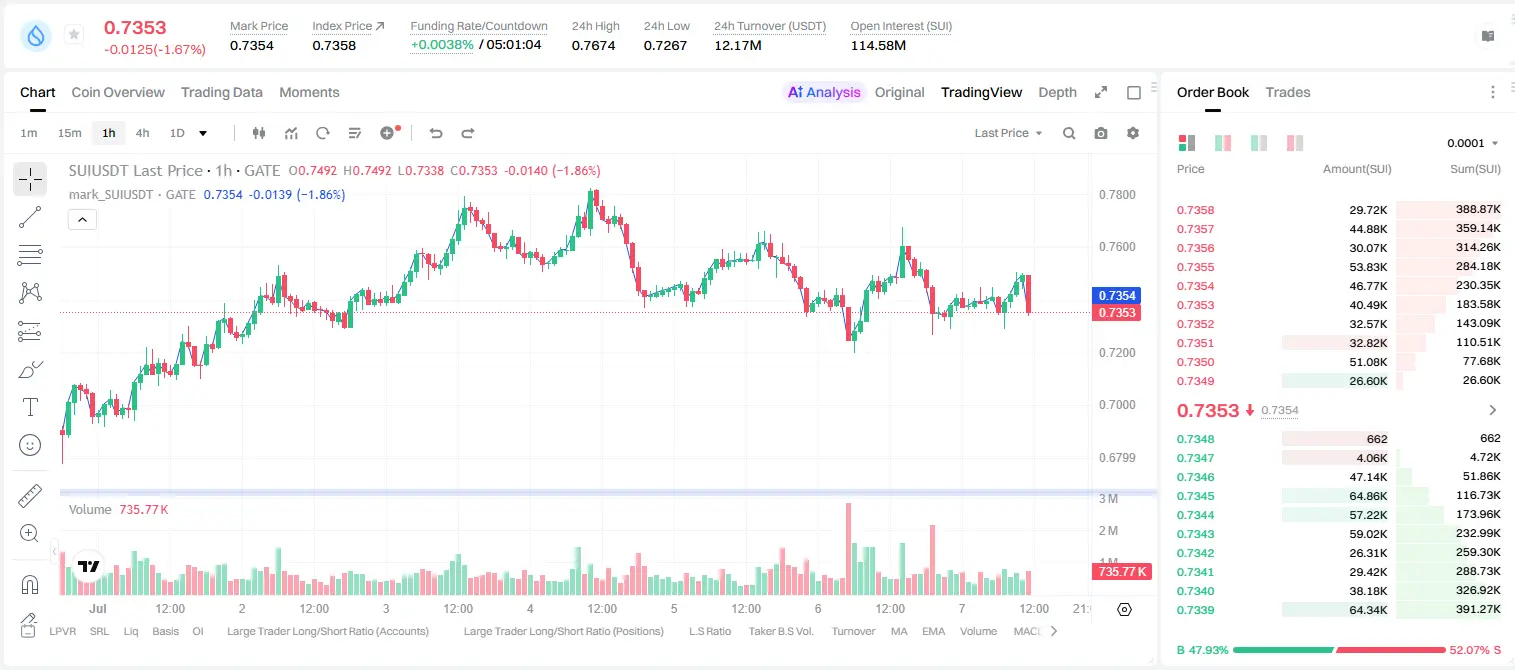1515x670 pixels.
Task: Enable the magnet snap tool
Action: coord(30,585)
